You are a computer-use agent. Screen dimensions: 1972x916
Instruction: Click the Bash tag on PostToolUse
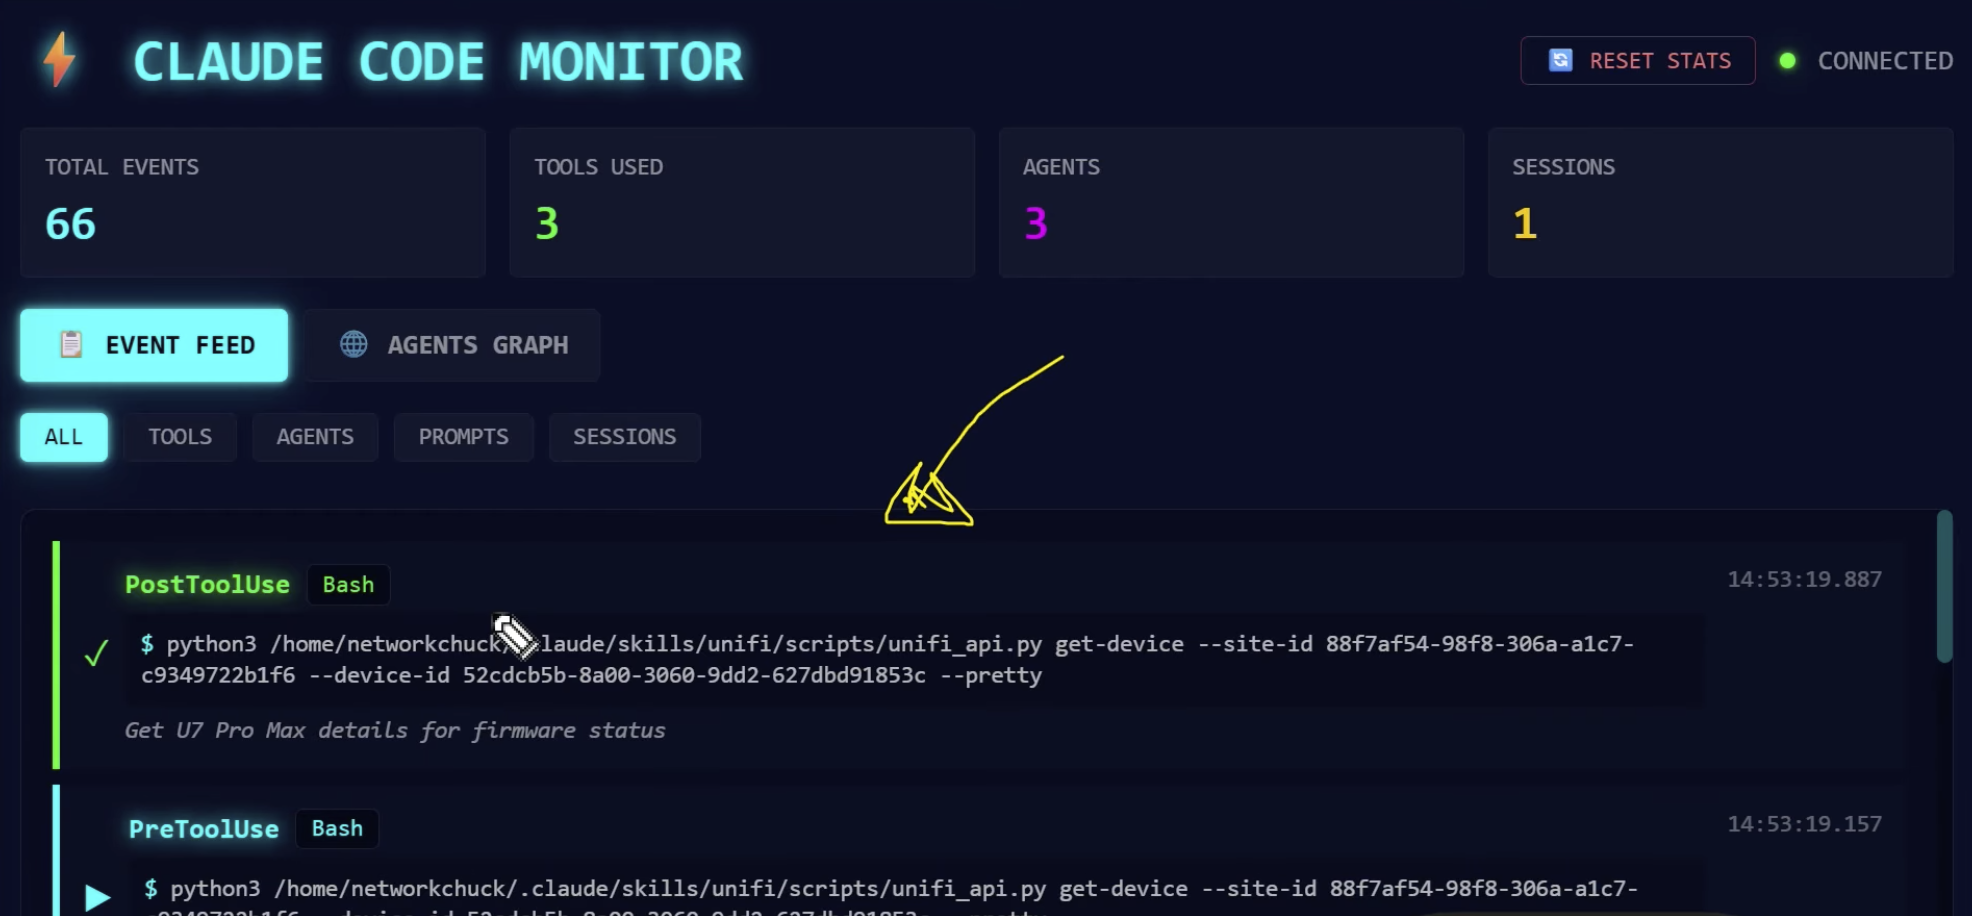tap(348, 585)
